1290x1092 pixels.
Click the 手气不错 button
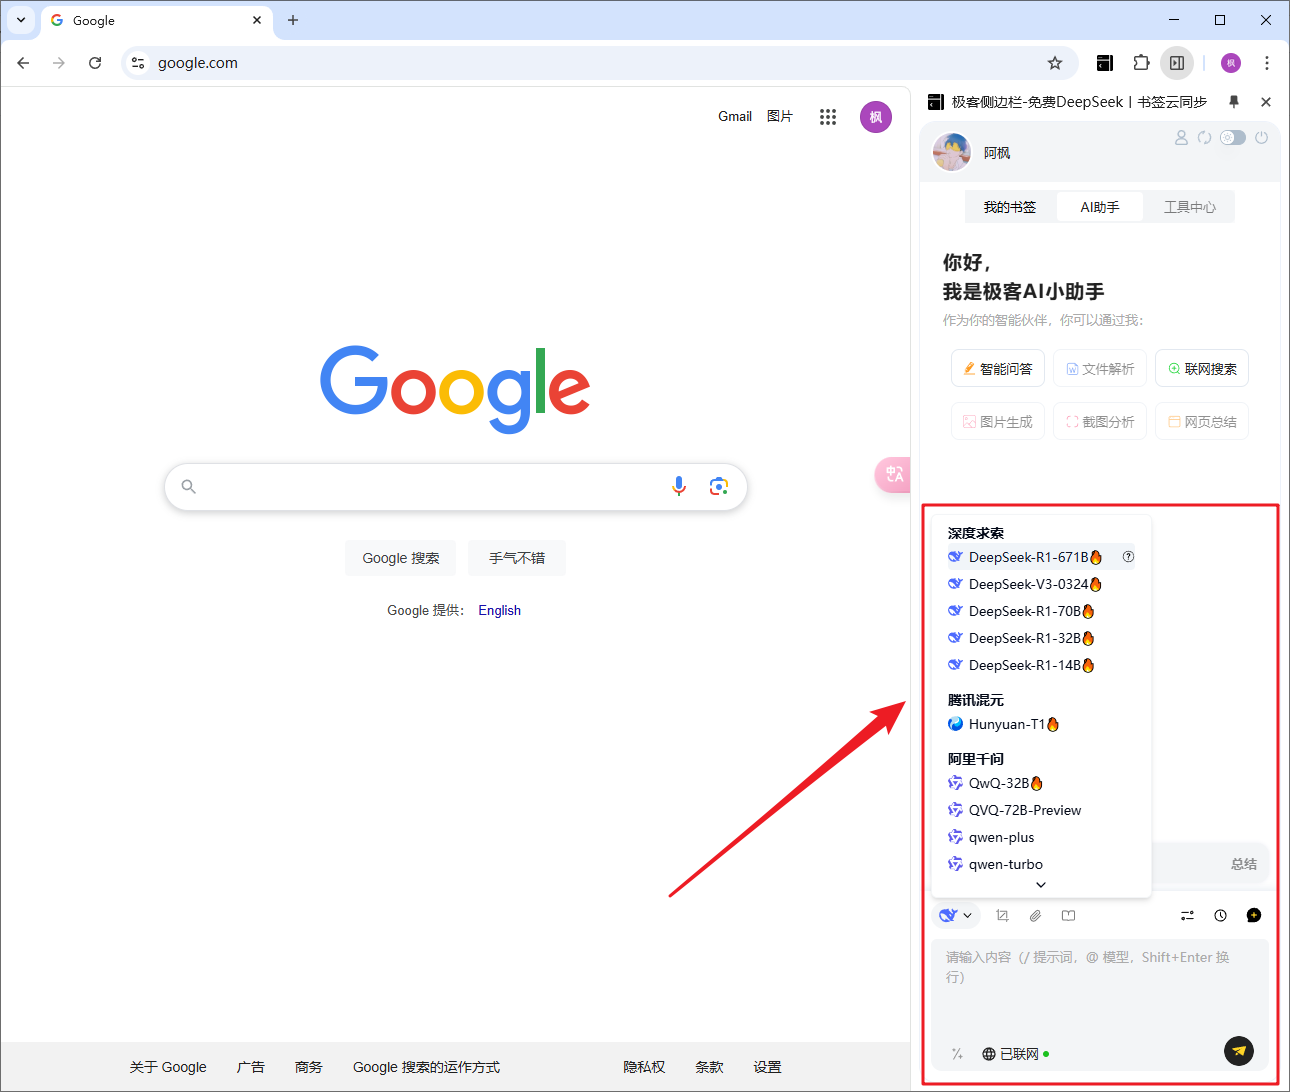click(x=517, y=558)
